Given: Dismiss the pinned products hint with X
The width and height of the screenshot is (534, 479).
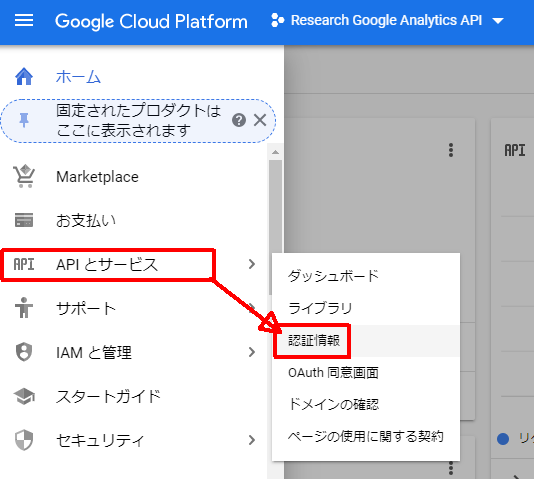Looking at the screenshot, I should (x=260, y=120).
